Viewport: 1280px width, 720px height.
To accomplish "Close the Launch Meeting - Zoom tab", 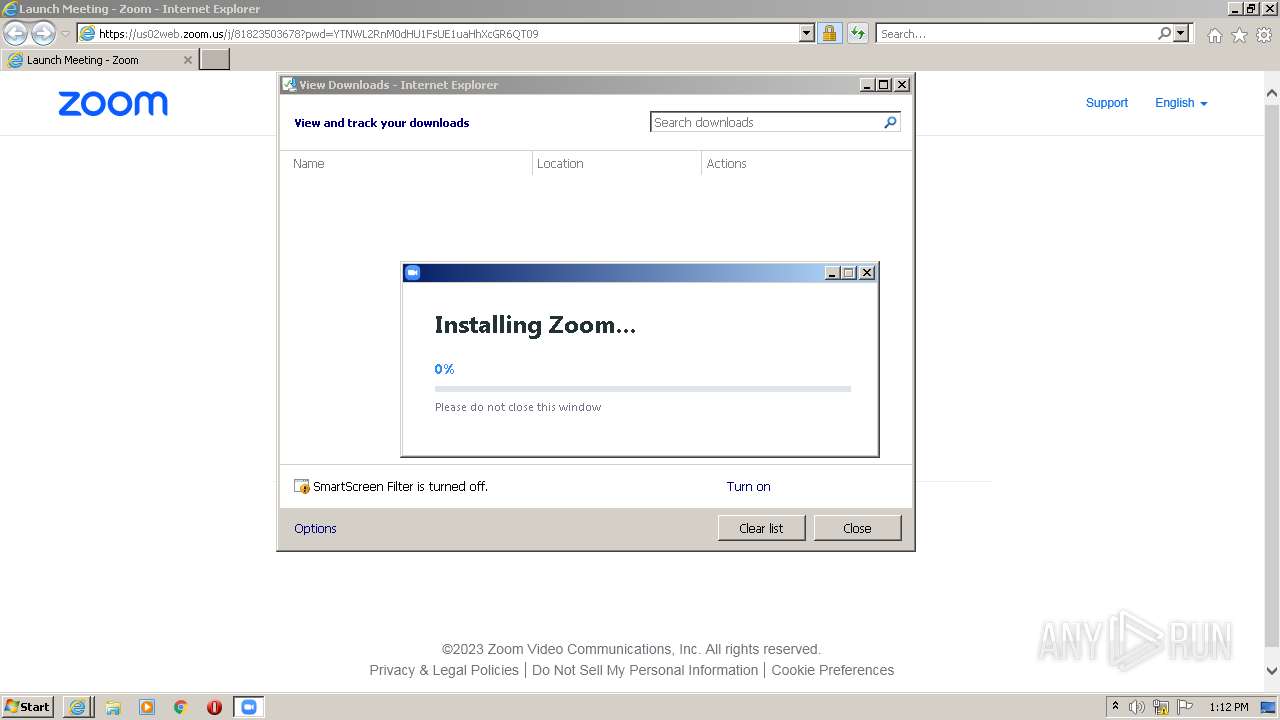I will pos(187,60).
